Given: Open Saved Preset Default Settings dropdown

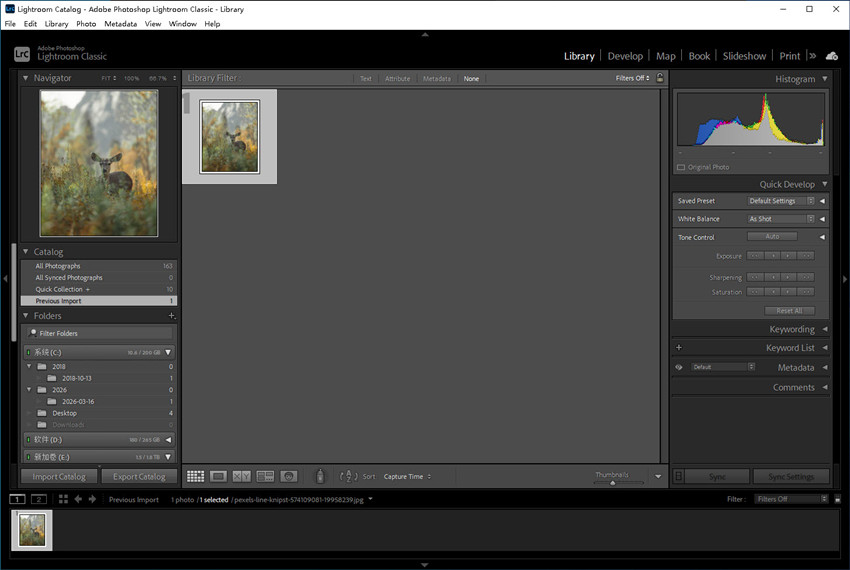Looking at the screenshot, I should (x=781, y=201).
